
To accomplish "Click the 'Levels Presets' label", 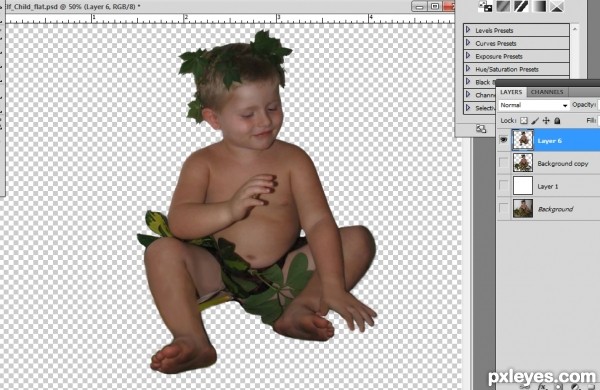I will (x=494, y=30).
